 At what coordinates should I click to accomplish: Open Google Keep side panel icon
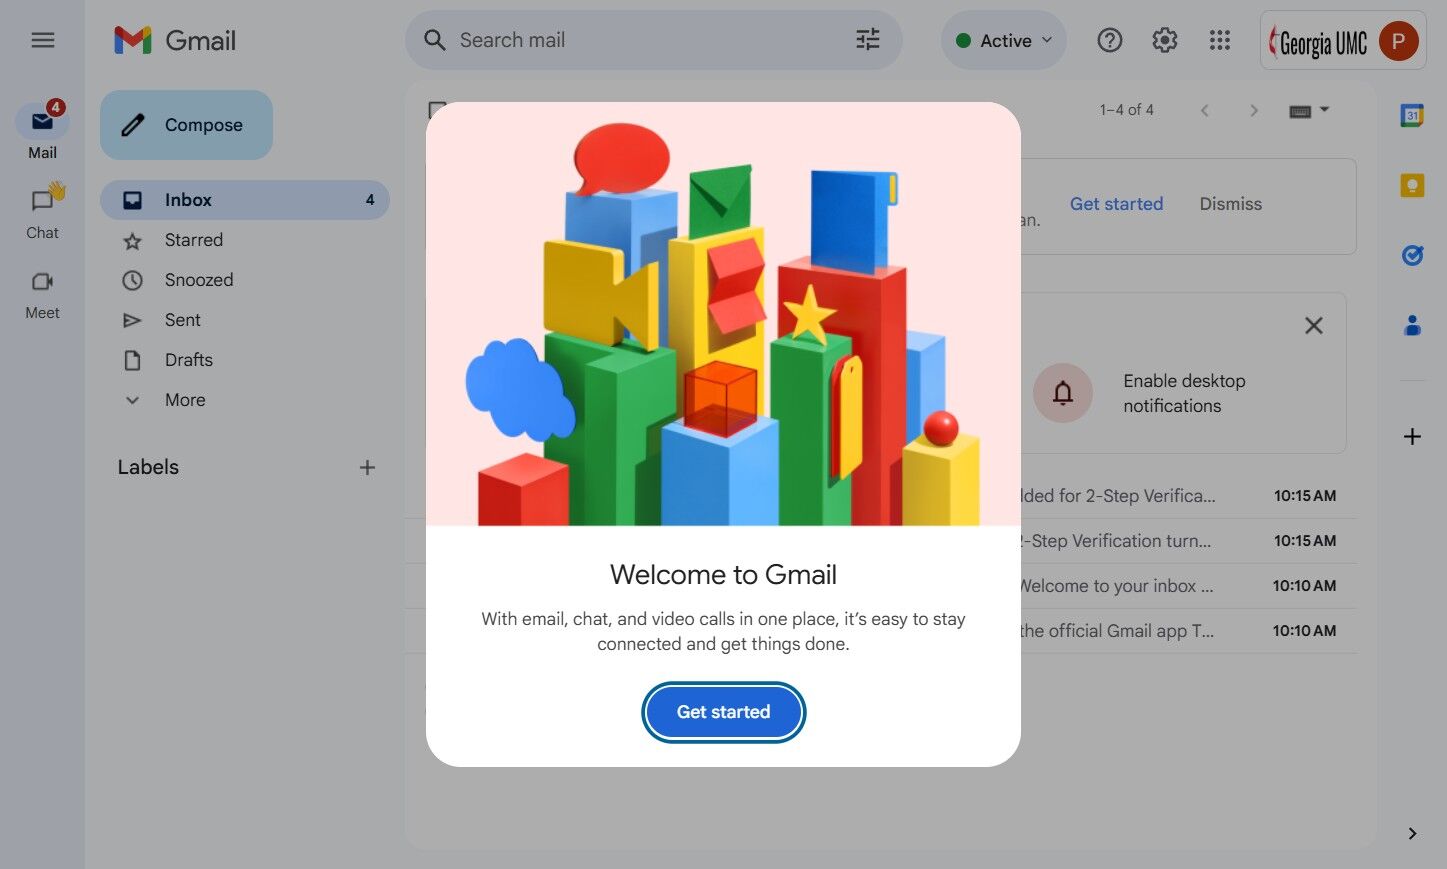pyautogui.click(x=1412, y=185)
